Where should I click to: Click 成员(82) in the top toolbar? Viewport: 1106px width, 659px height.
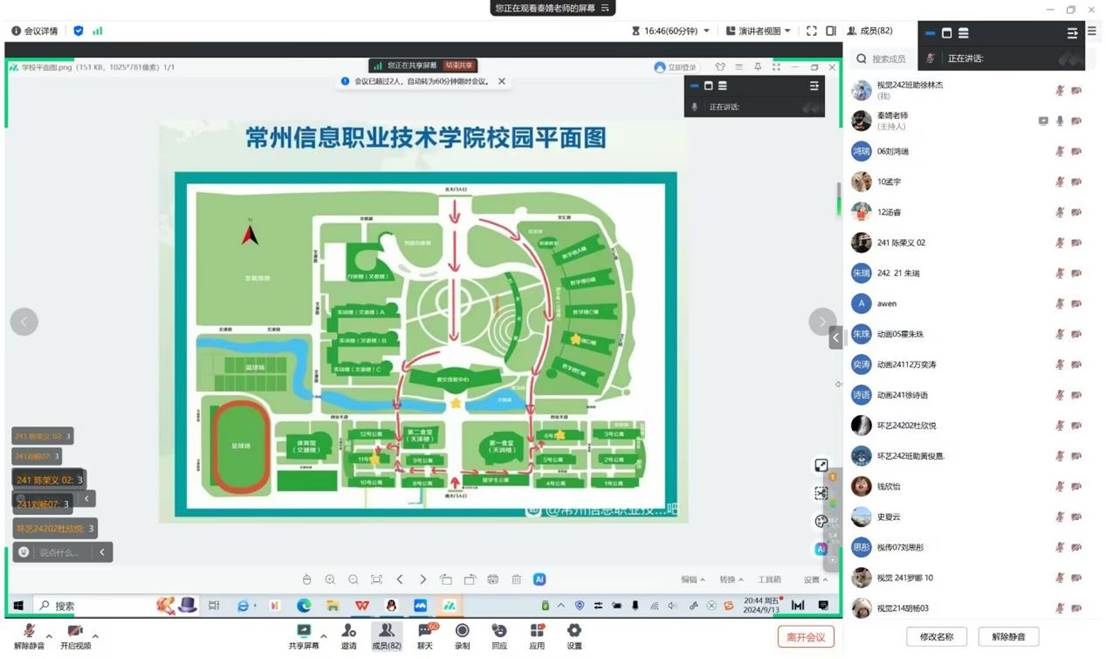pos(870,31)
